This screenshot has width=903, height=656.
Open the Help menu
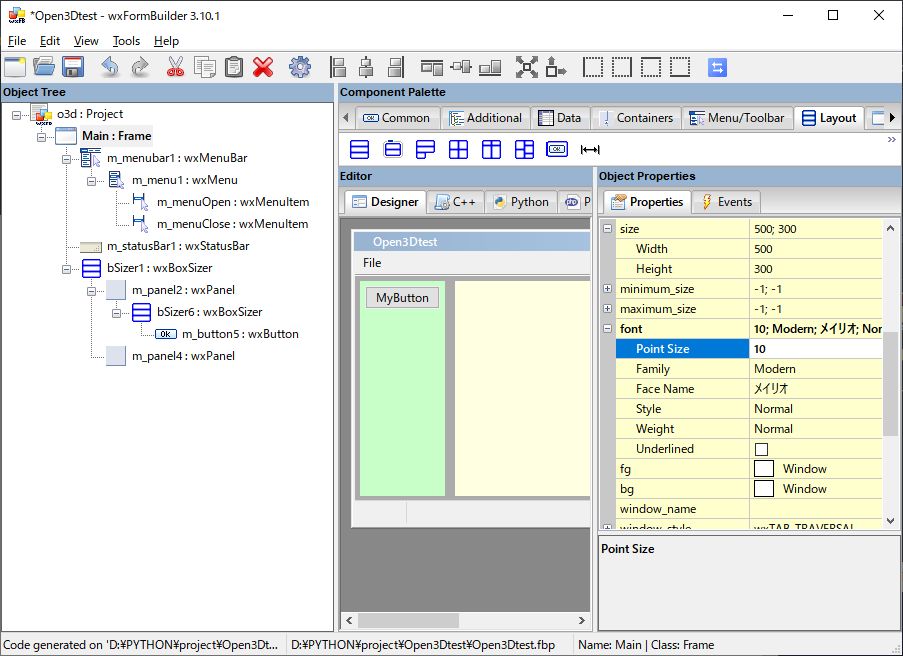point(166,41)
